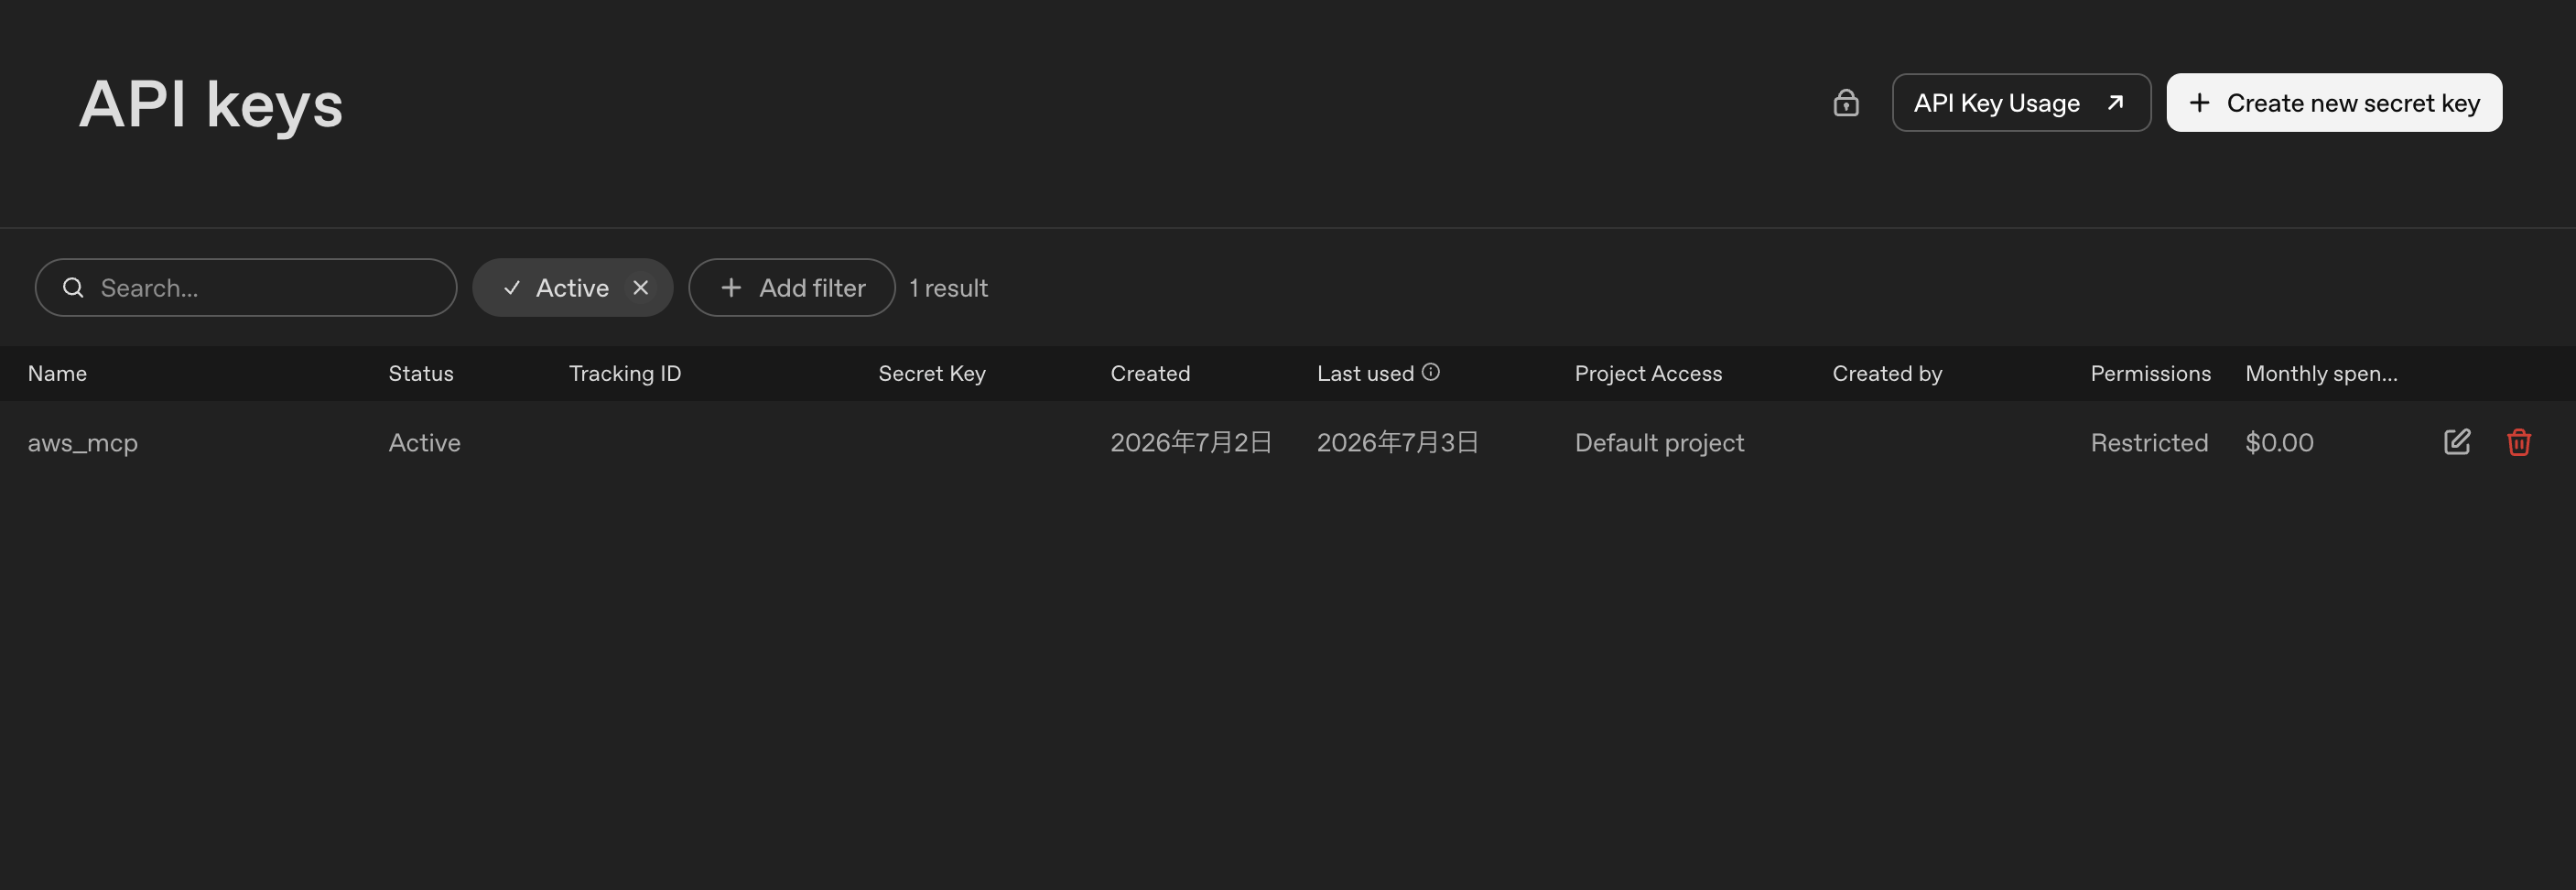Click the plus icon in Add filter

click(731, 288)
